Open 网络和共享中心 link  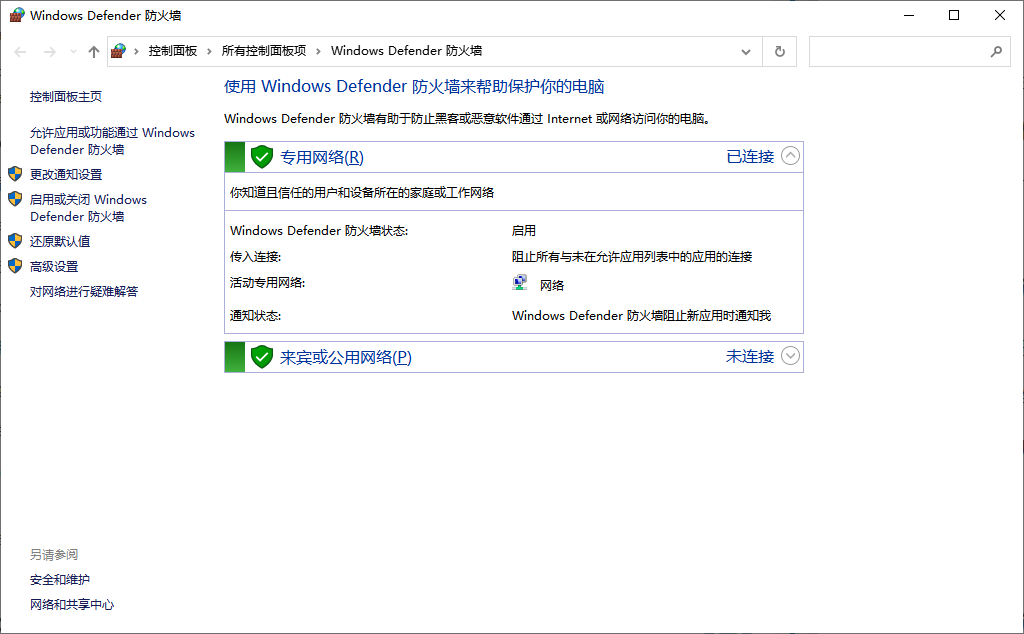72,604
